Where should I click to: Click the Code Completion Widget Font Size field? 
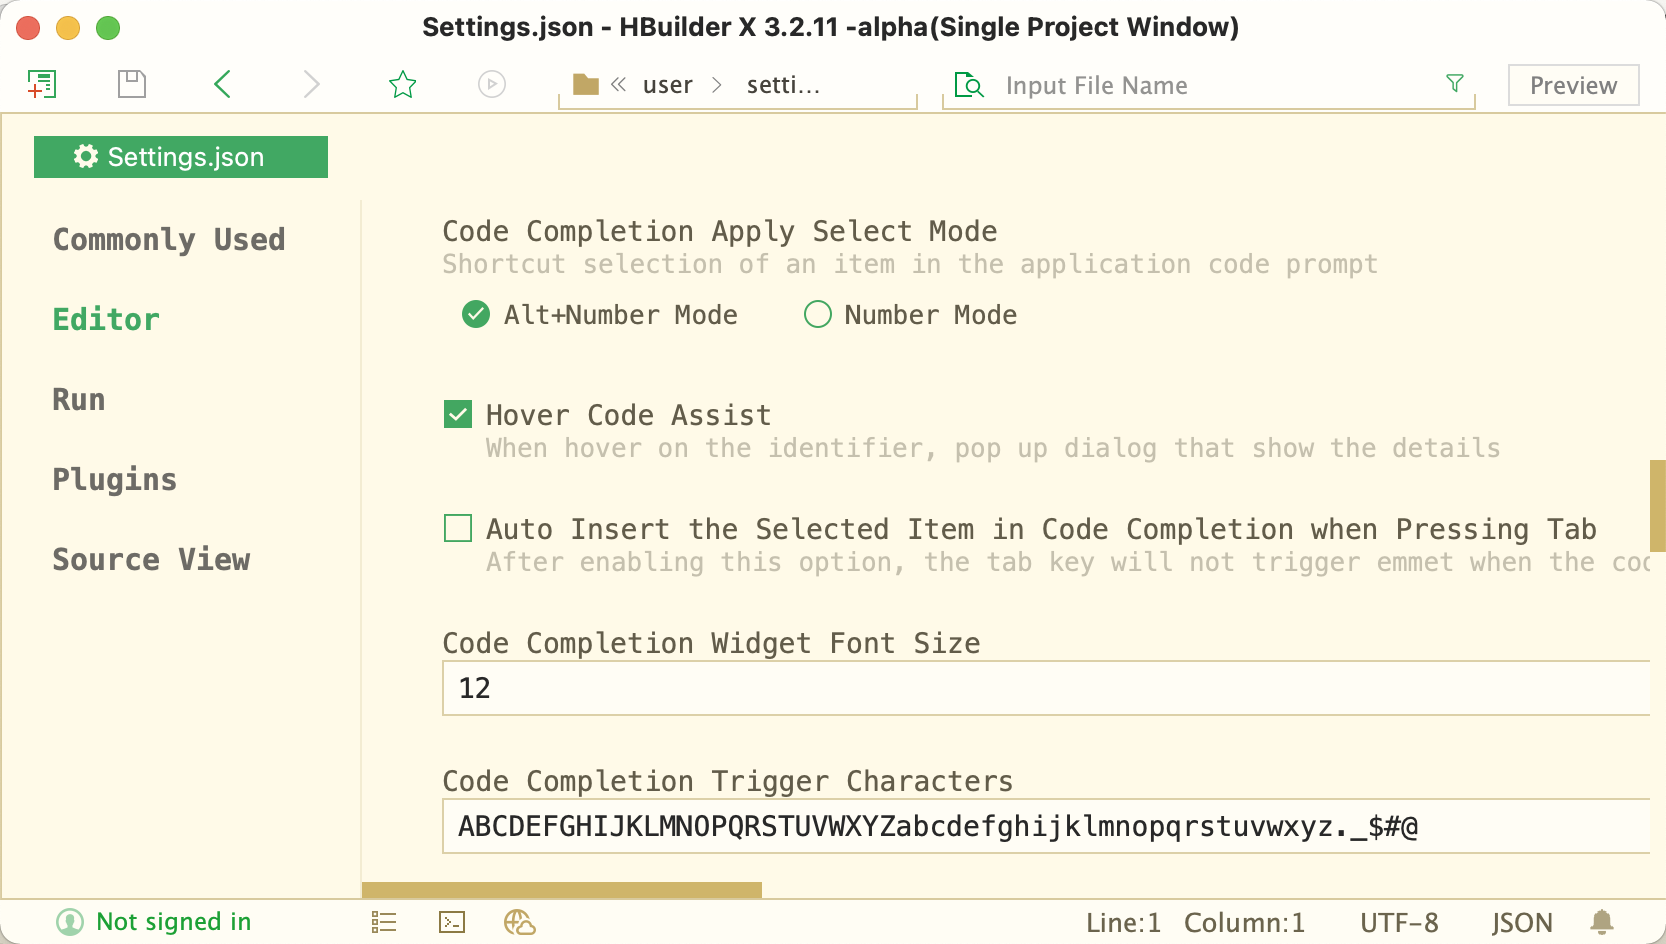1046,688
